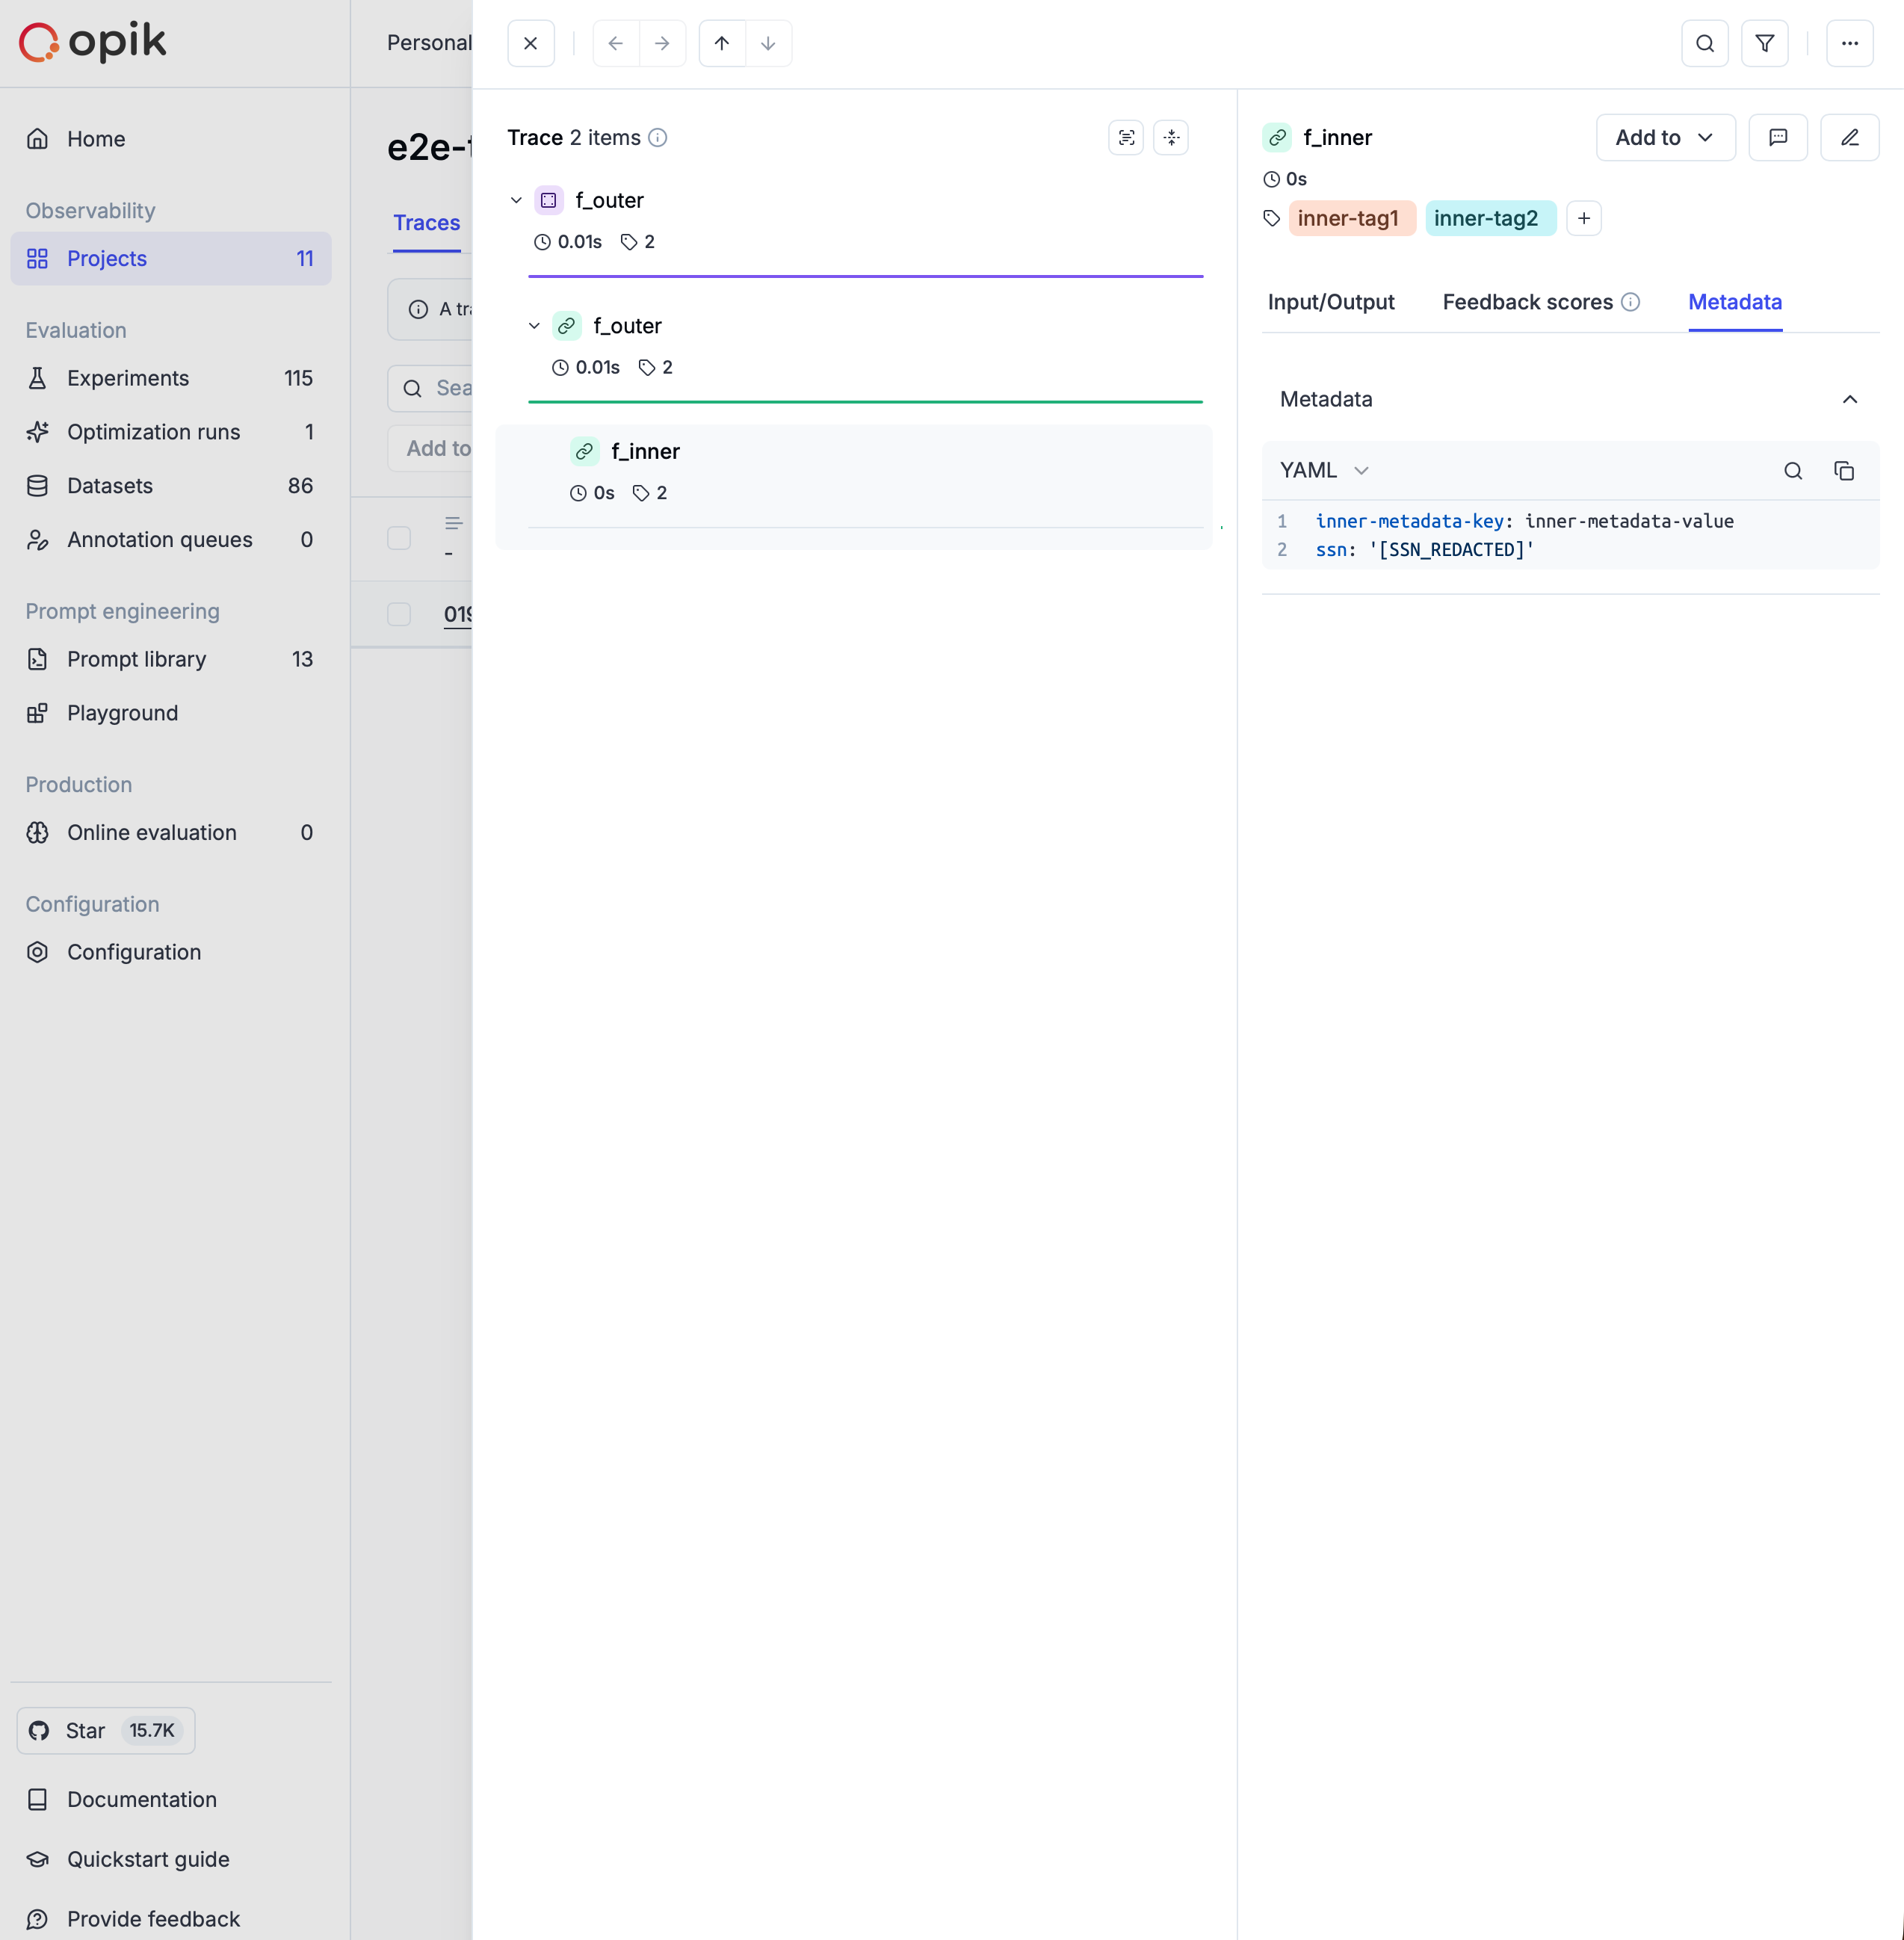Click the search icon in YAML viewer
The image size is (1904, 1940).
[1792, 471]
